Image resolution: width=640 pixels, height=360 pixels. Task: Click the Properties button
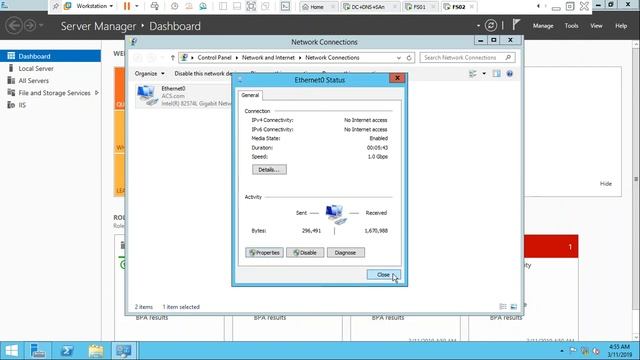click(264, 253)
